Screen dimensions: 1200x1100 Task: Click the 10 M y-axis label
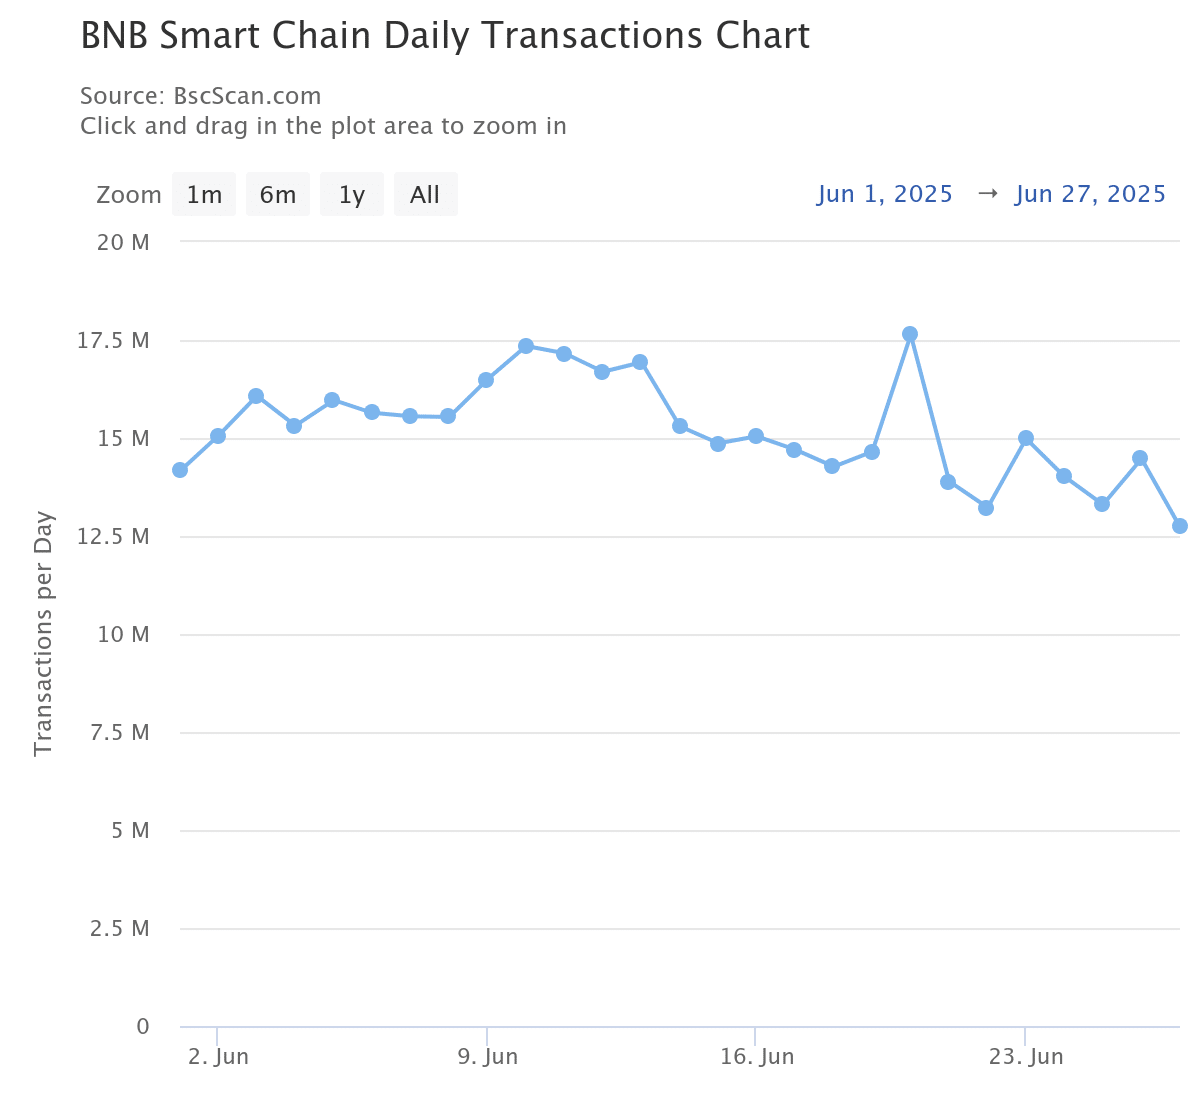[x=125, y=634]
